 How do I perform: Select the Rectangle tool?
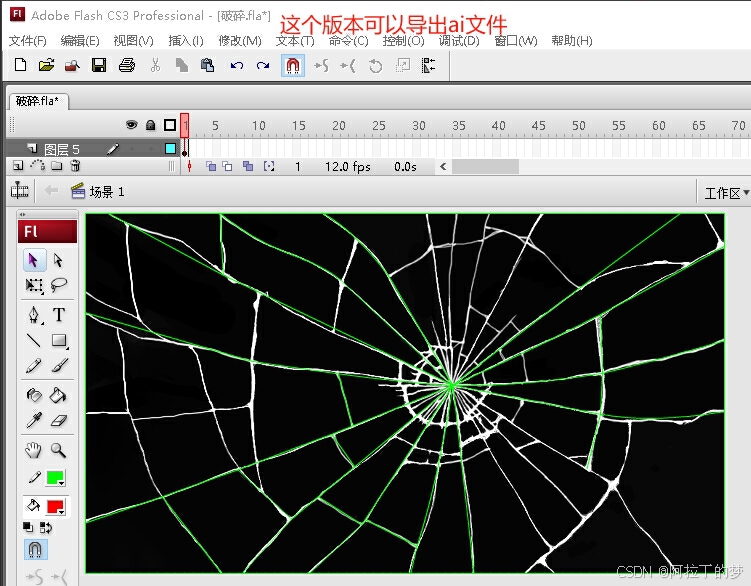click(59, 340)
